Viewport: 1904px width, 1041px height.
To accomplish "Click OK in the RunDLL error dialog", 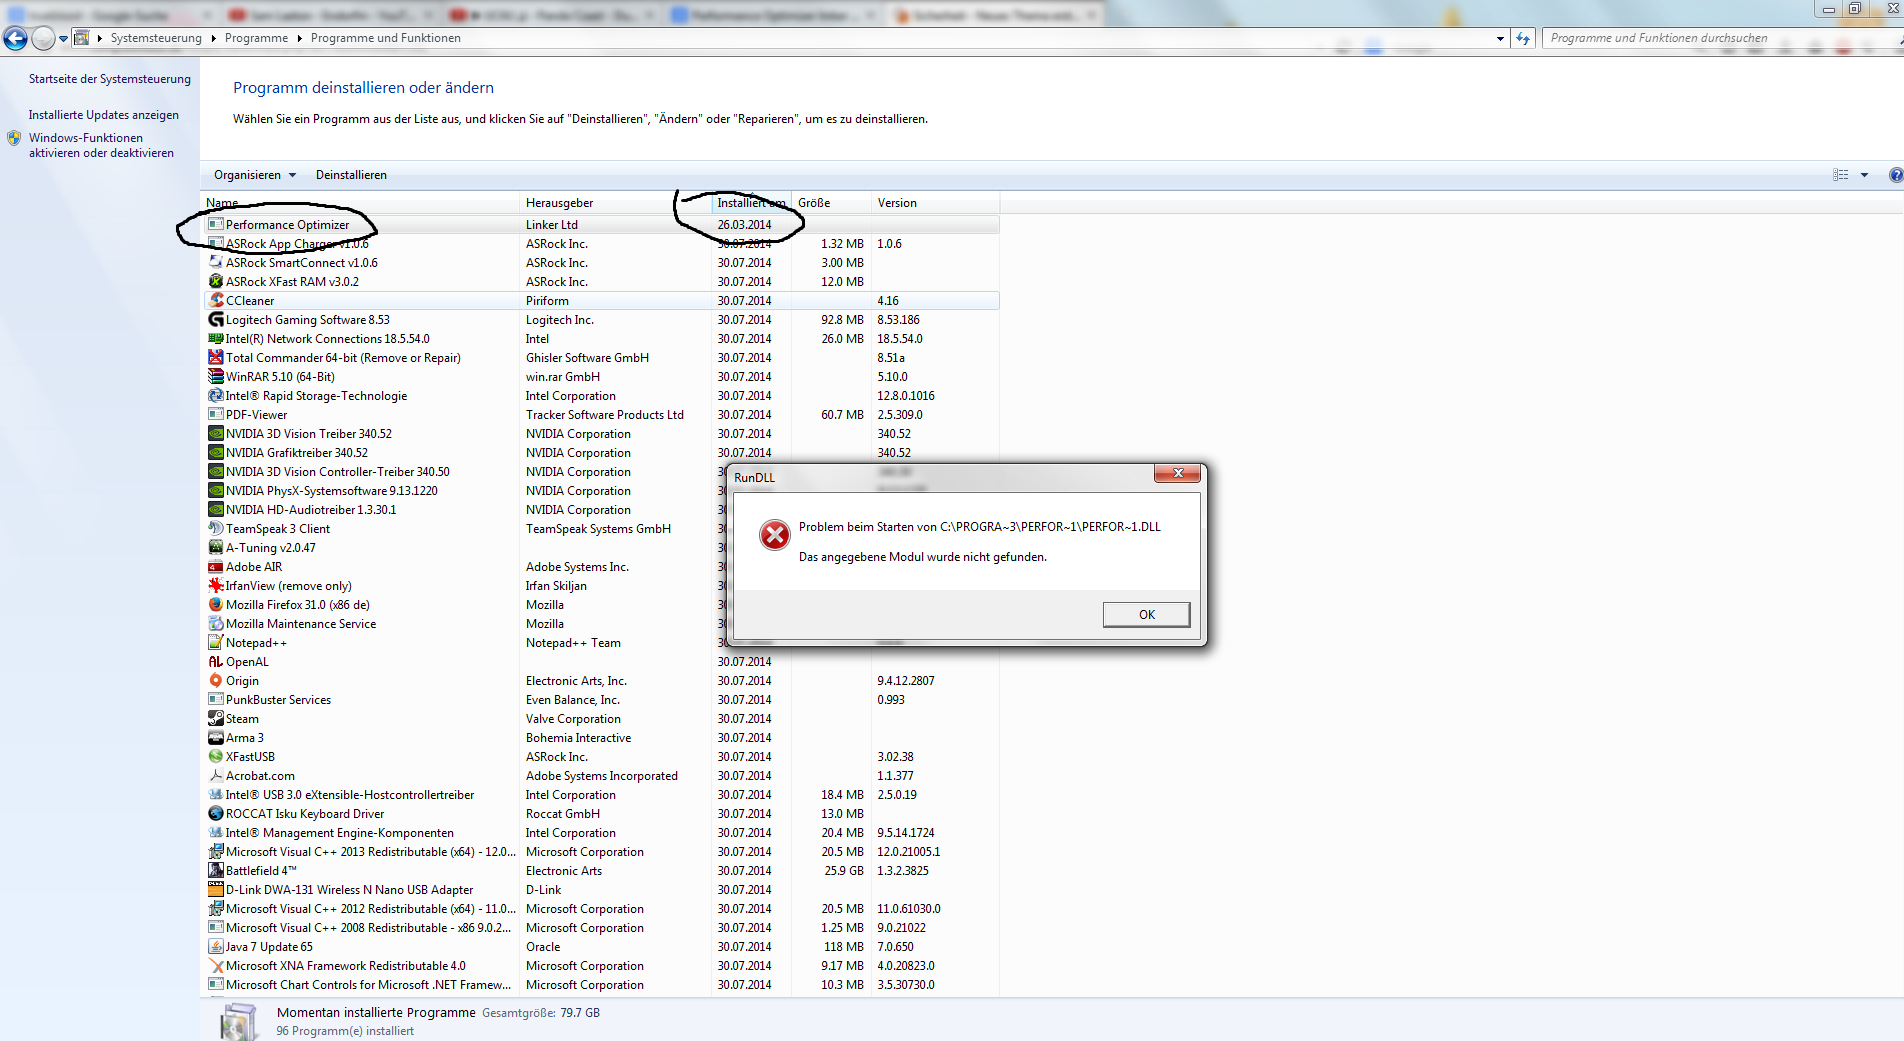I will pyautogui.click(x=1146, y=614).
